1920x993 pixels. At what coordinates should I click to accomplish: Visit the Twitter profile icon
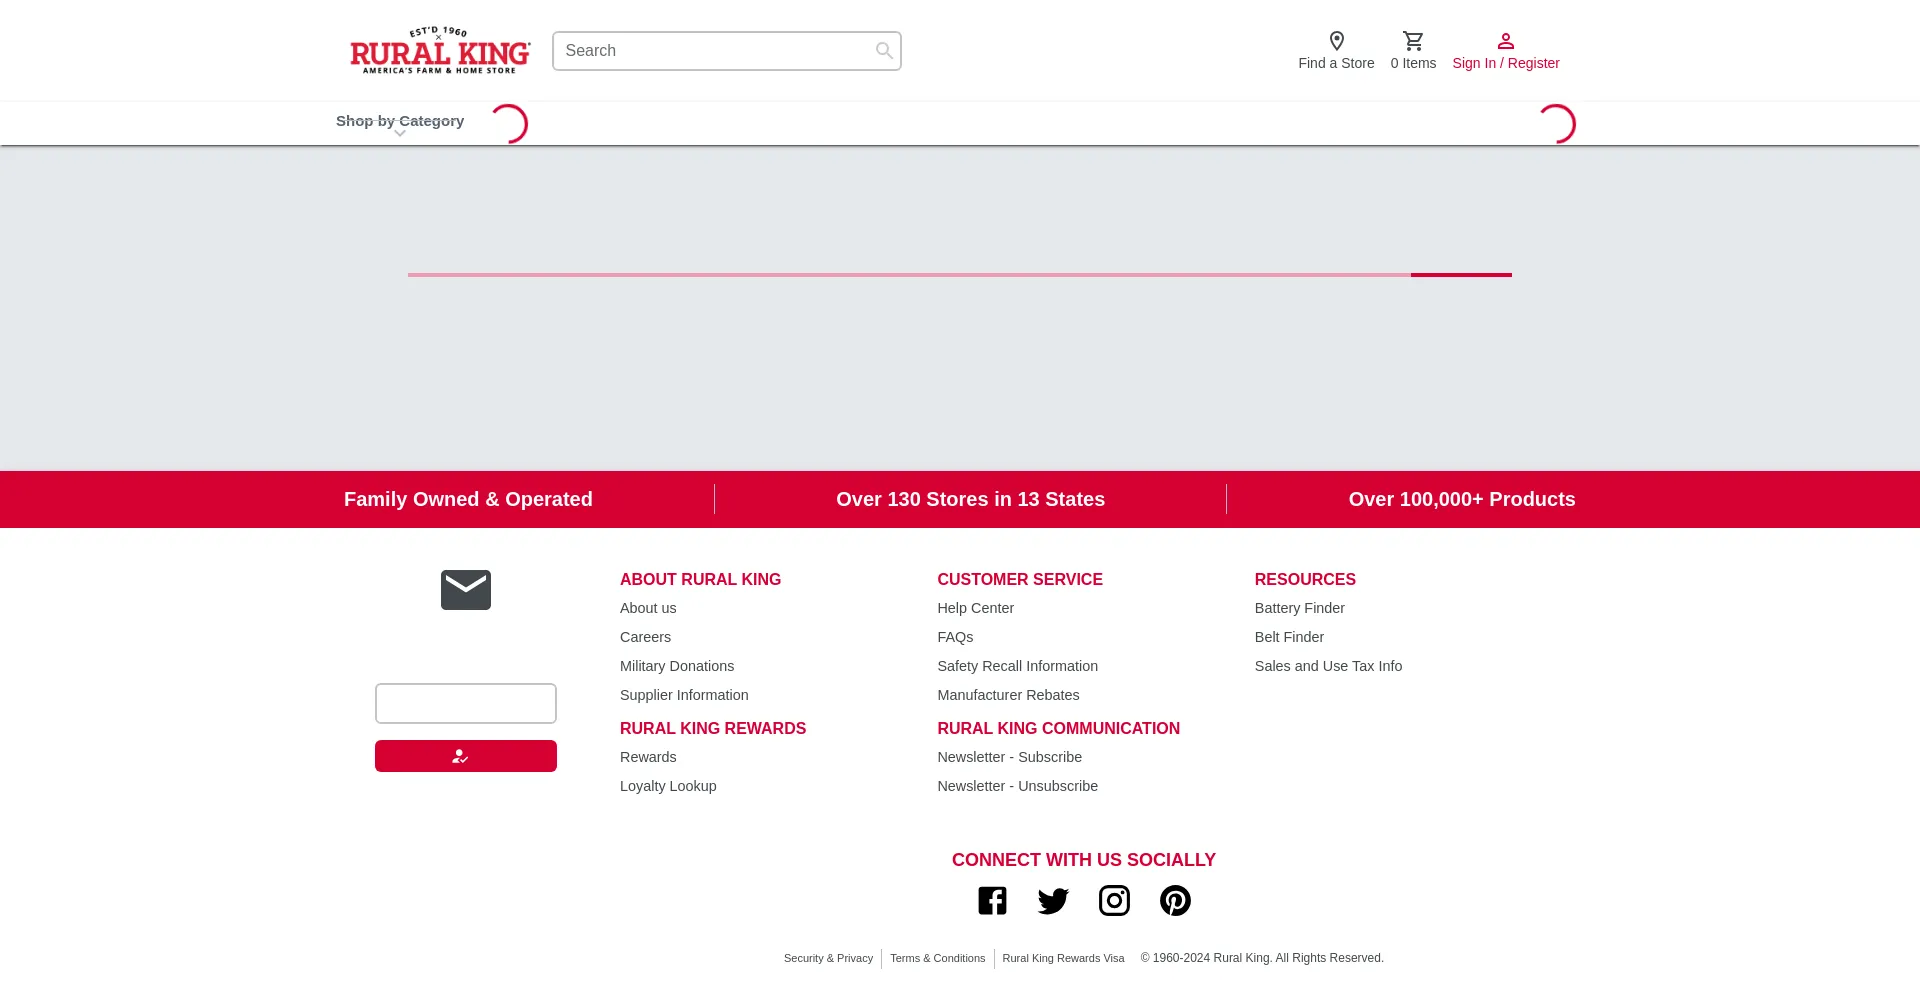(x=1053, y=901)
